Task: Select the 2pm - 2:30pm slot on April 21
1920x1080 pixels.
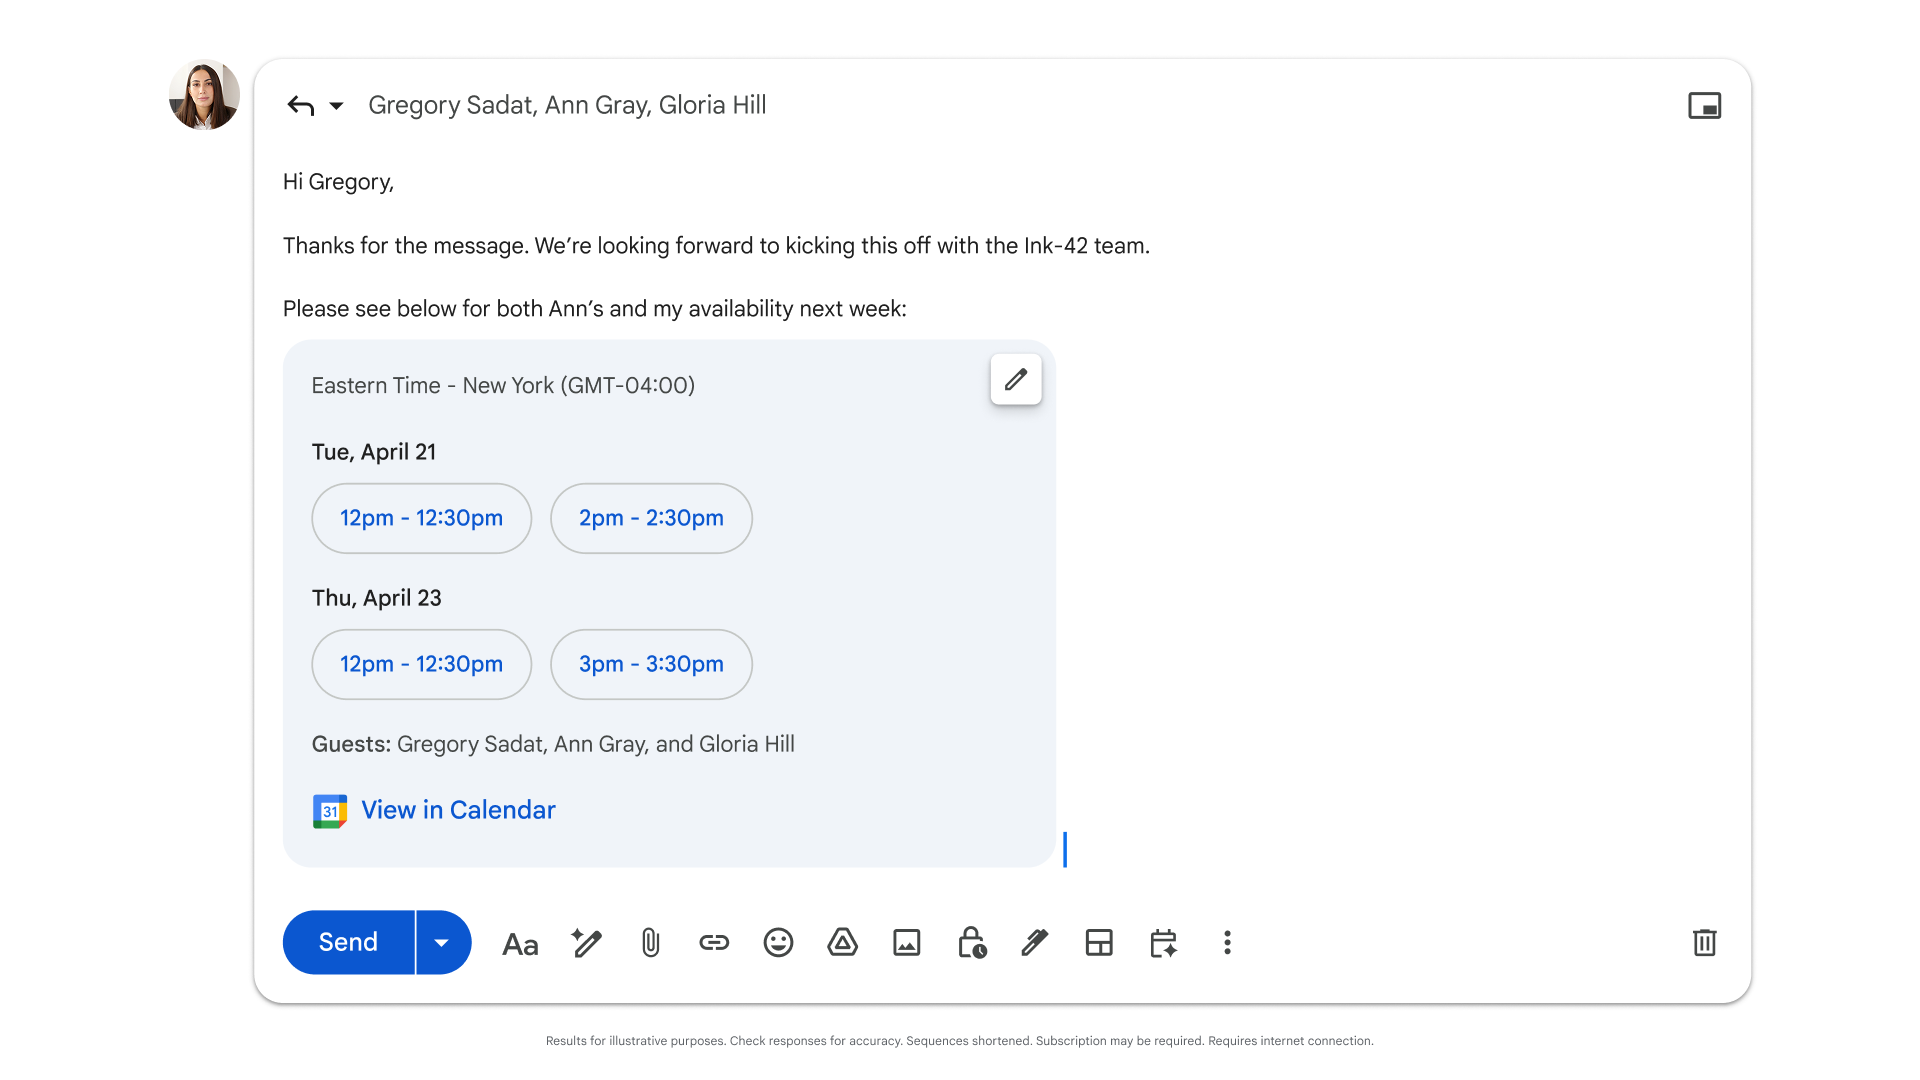Action: click(651, 518)
